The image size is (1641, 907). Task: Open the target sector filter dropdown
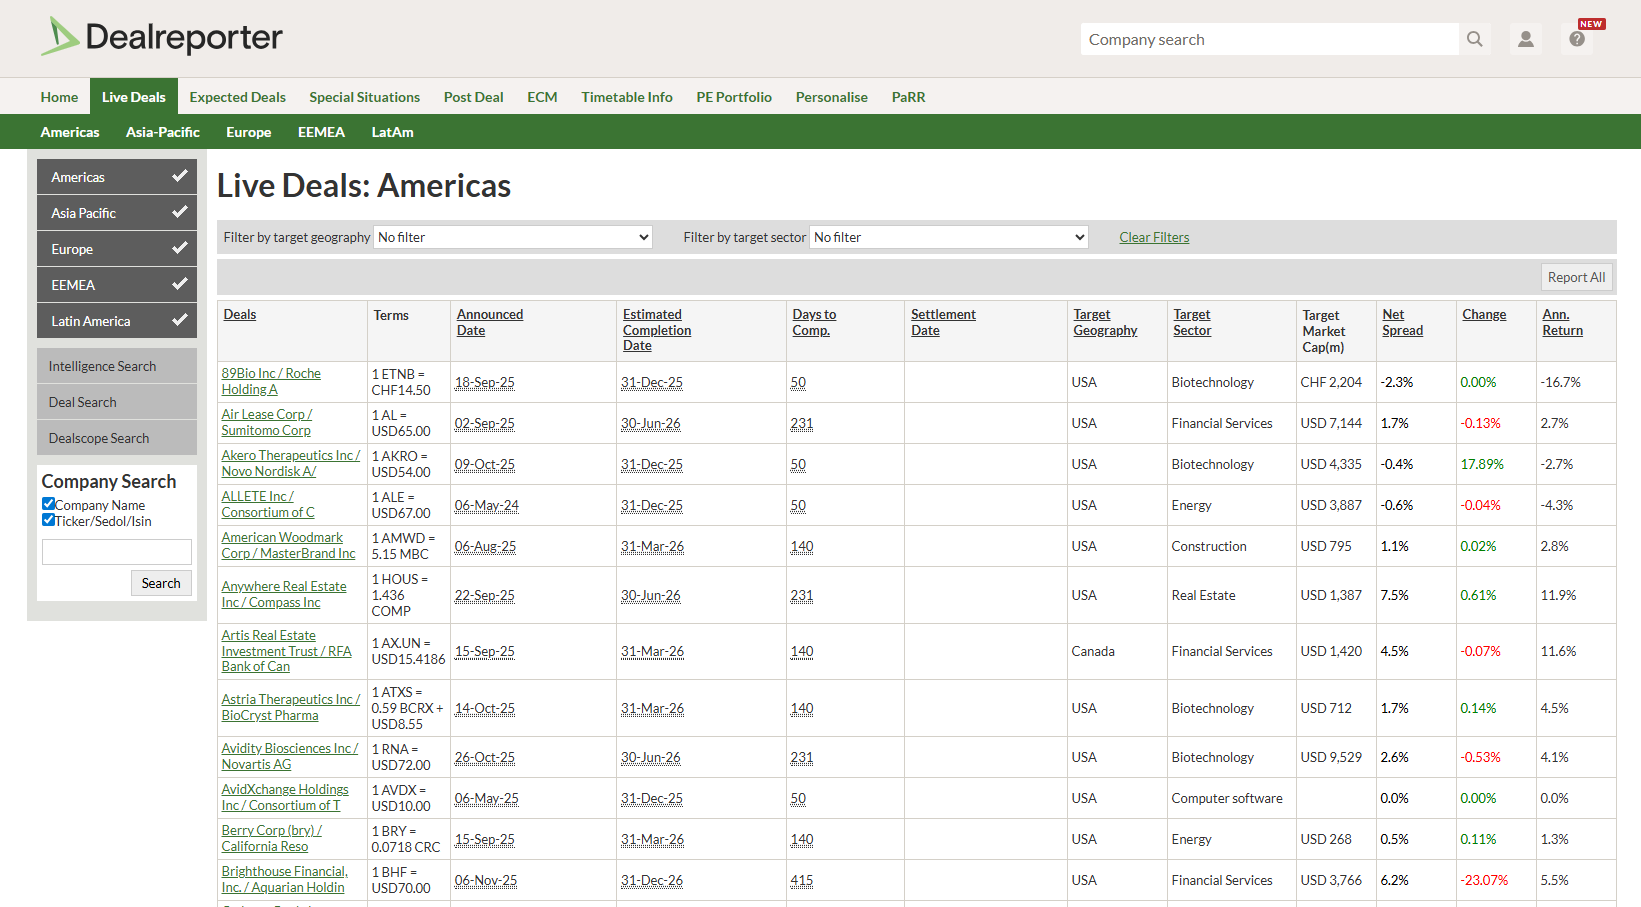coord(948,237)
